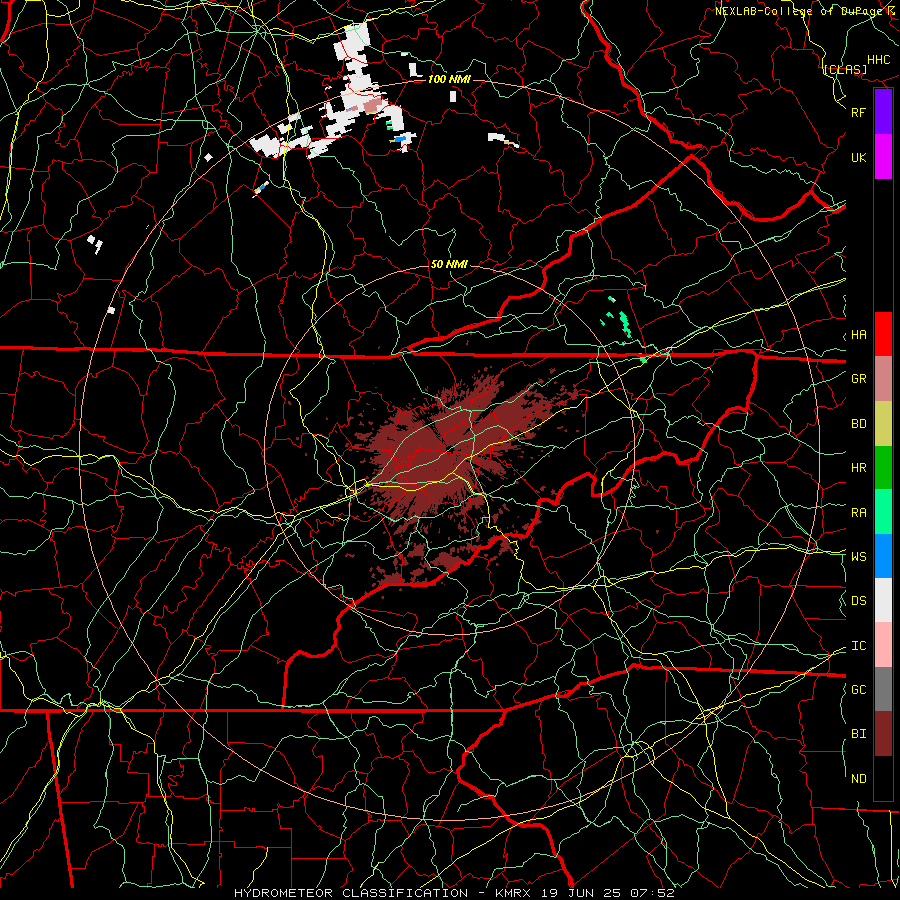The height and width of the screenshot is (900, 900).
Task: Select the BD yellow legend color swatch
Action: pyautogui.click(x=883, y=423)
